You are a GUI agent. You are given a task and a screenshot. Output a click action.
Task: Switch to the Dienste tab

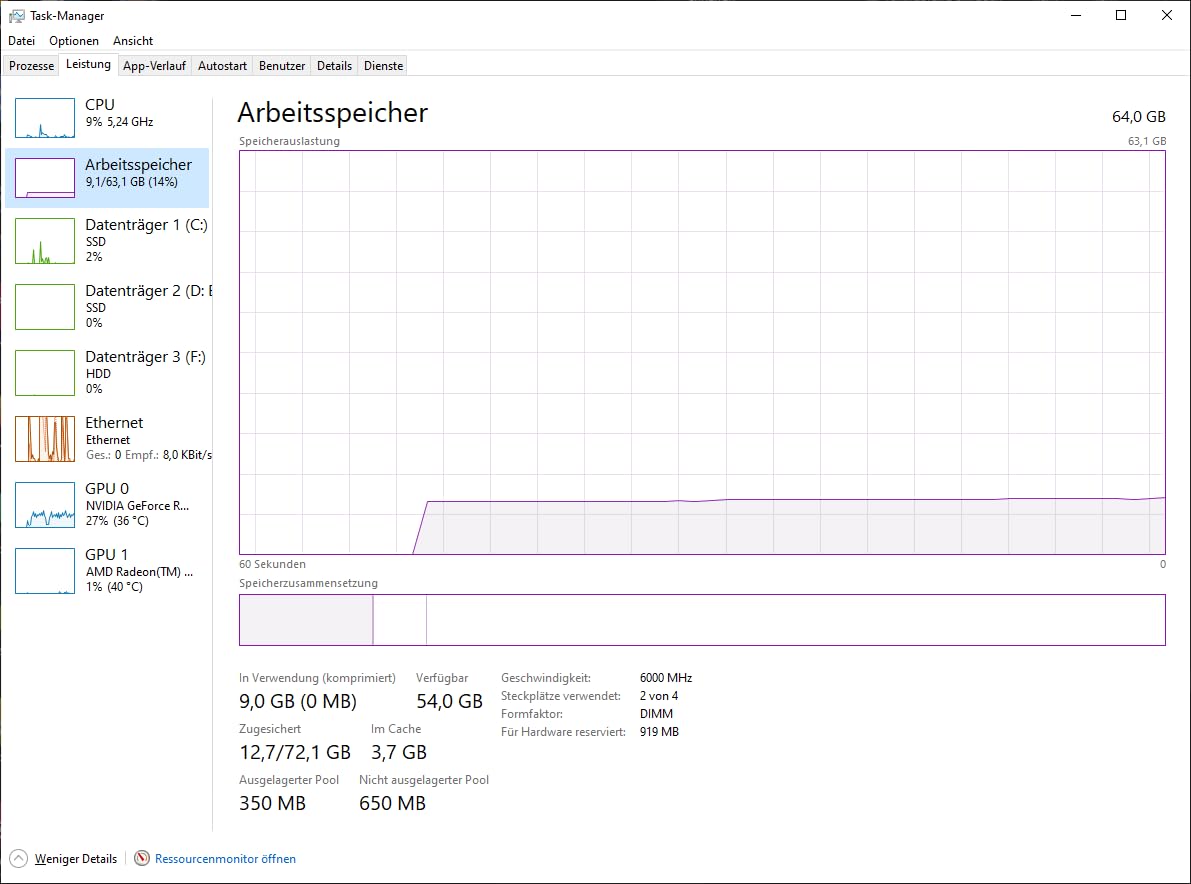coord(383,66)
